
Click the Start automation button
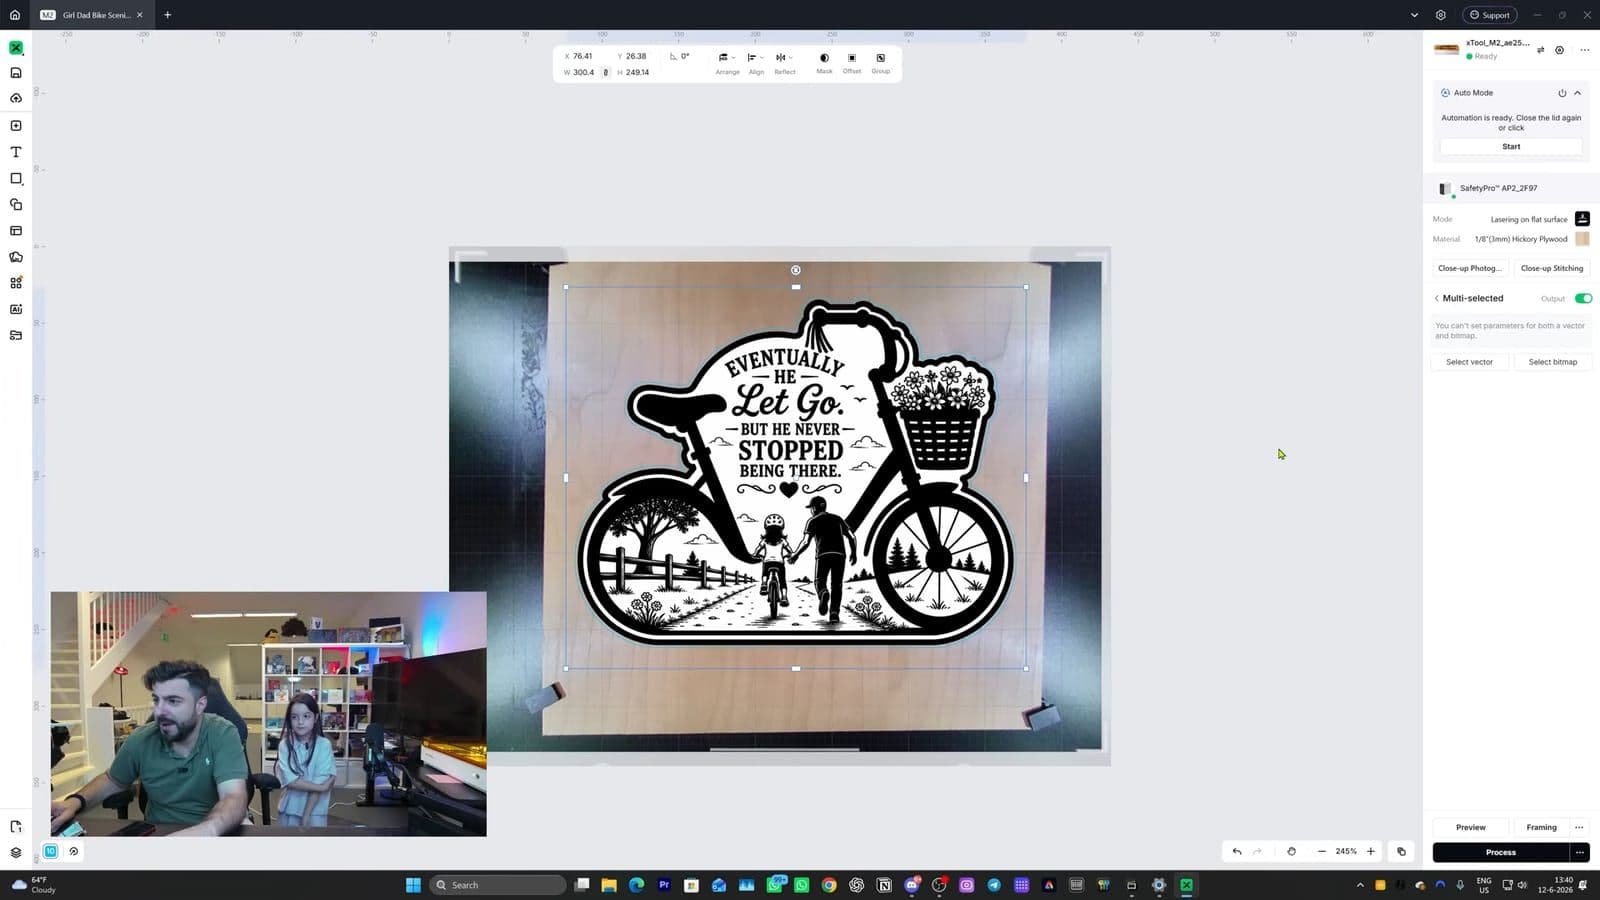[x=1511, y=146]
